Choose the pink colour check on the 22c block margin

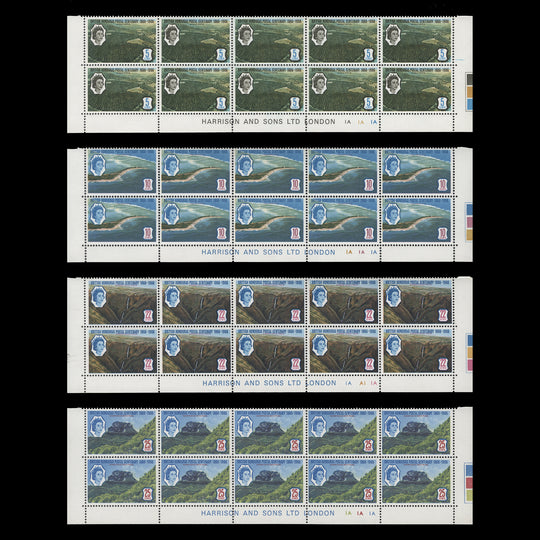[x=469, y=365]
